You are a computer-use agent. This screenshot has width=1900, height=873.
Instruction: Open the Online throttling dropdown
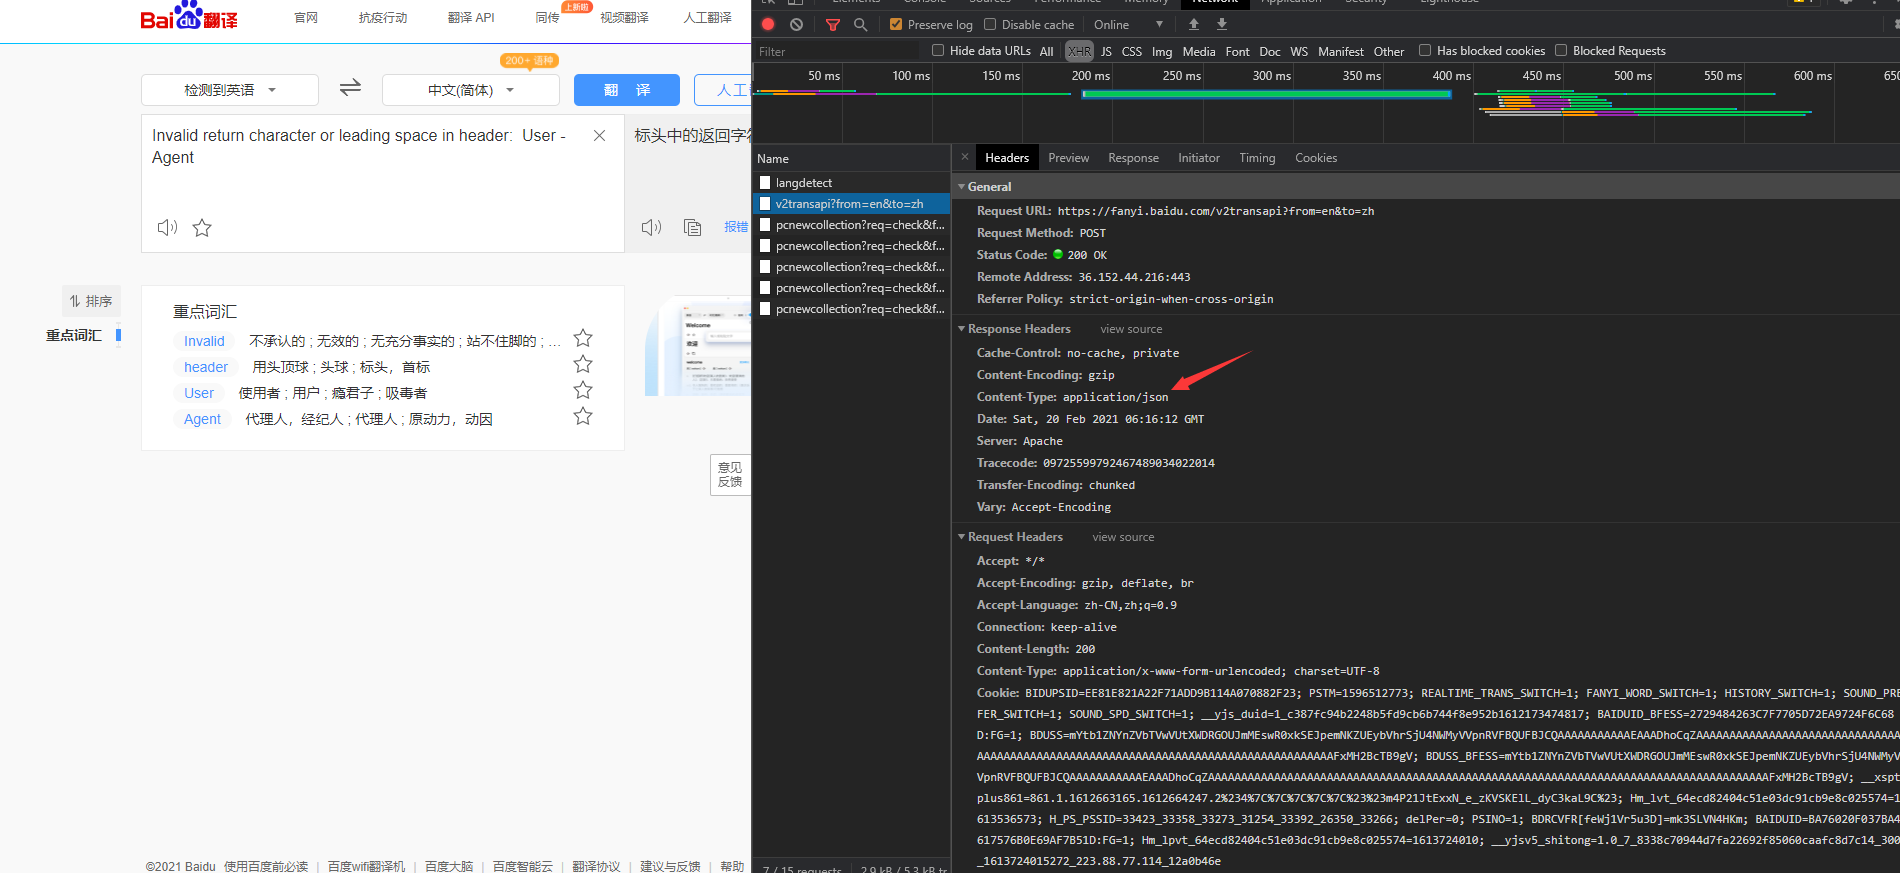click(x=1128, y=24)
